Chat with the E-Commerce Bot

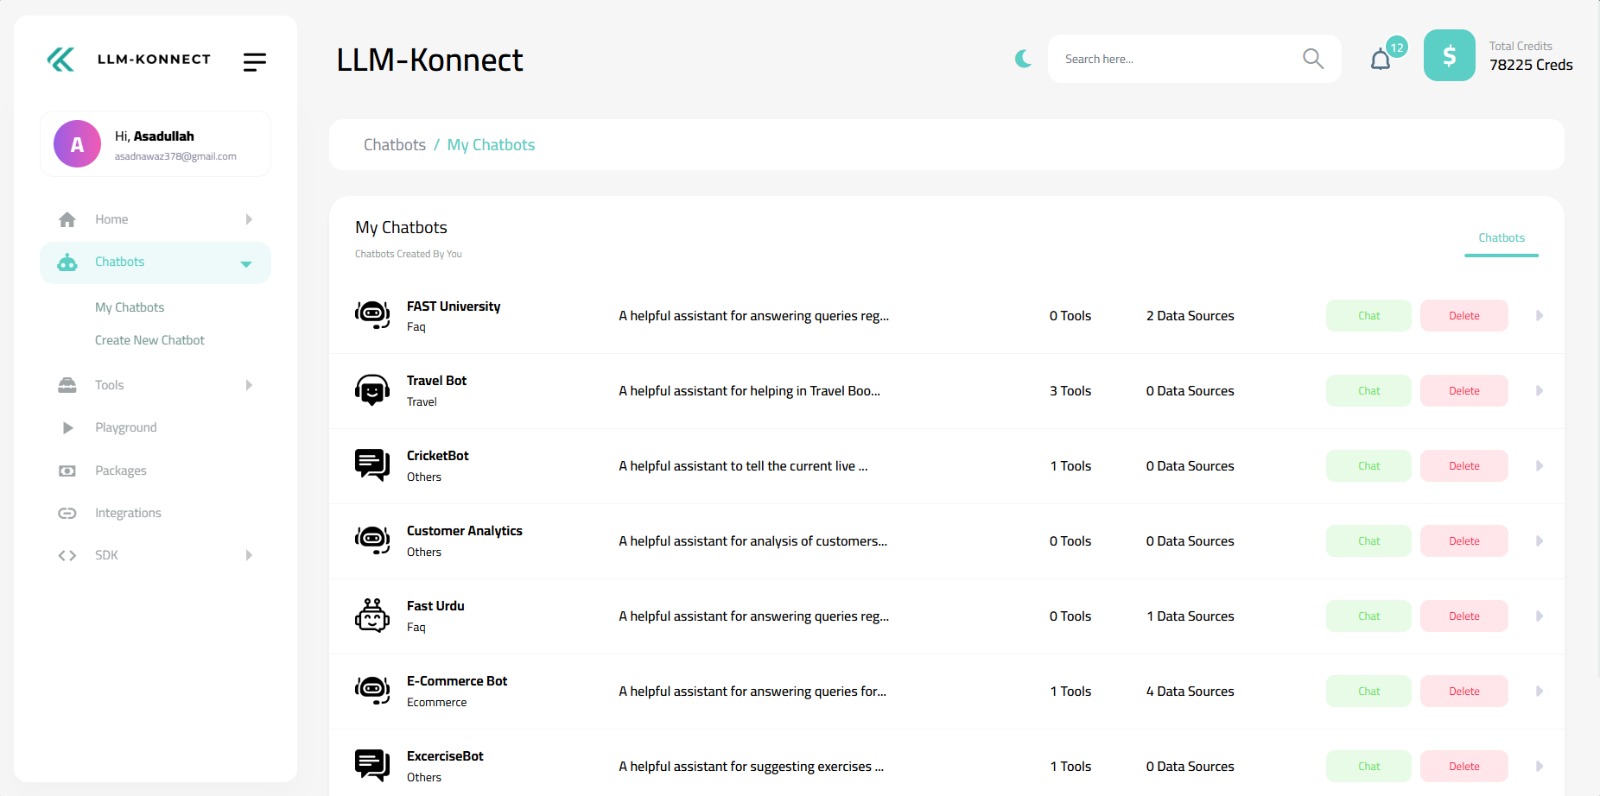tap(1368, 691)
